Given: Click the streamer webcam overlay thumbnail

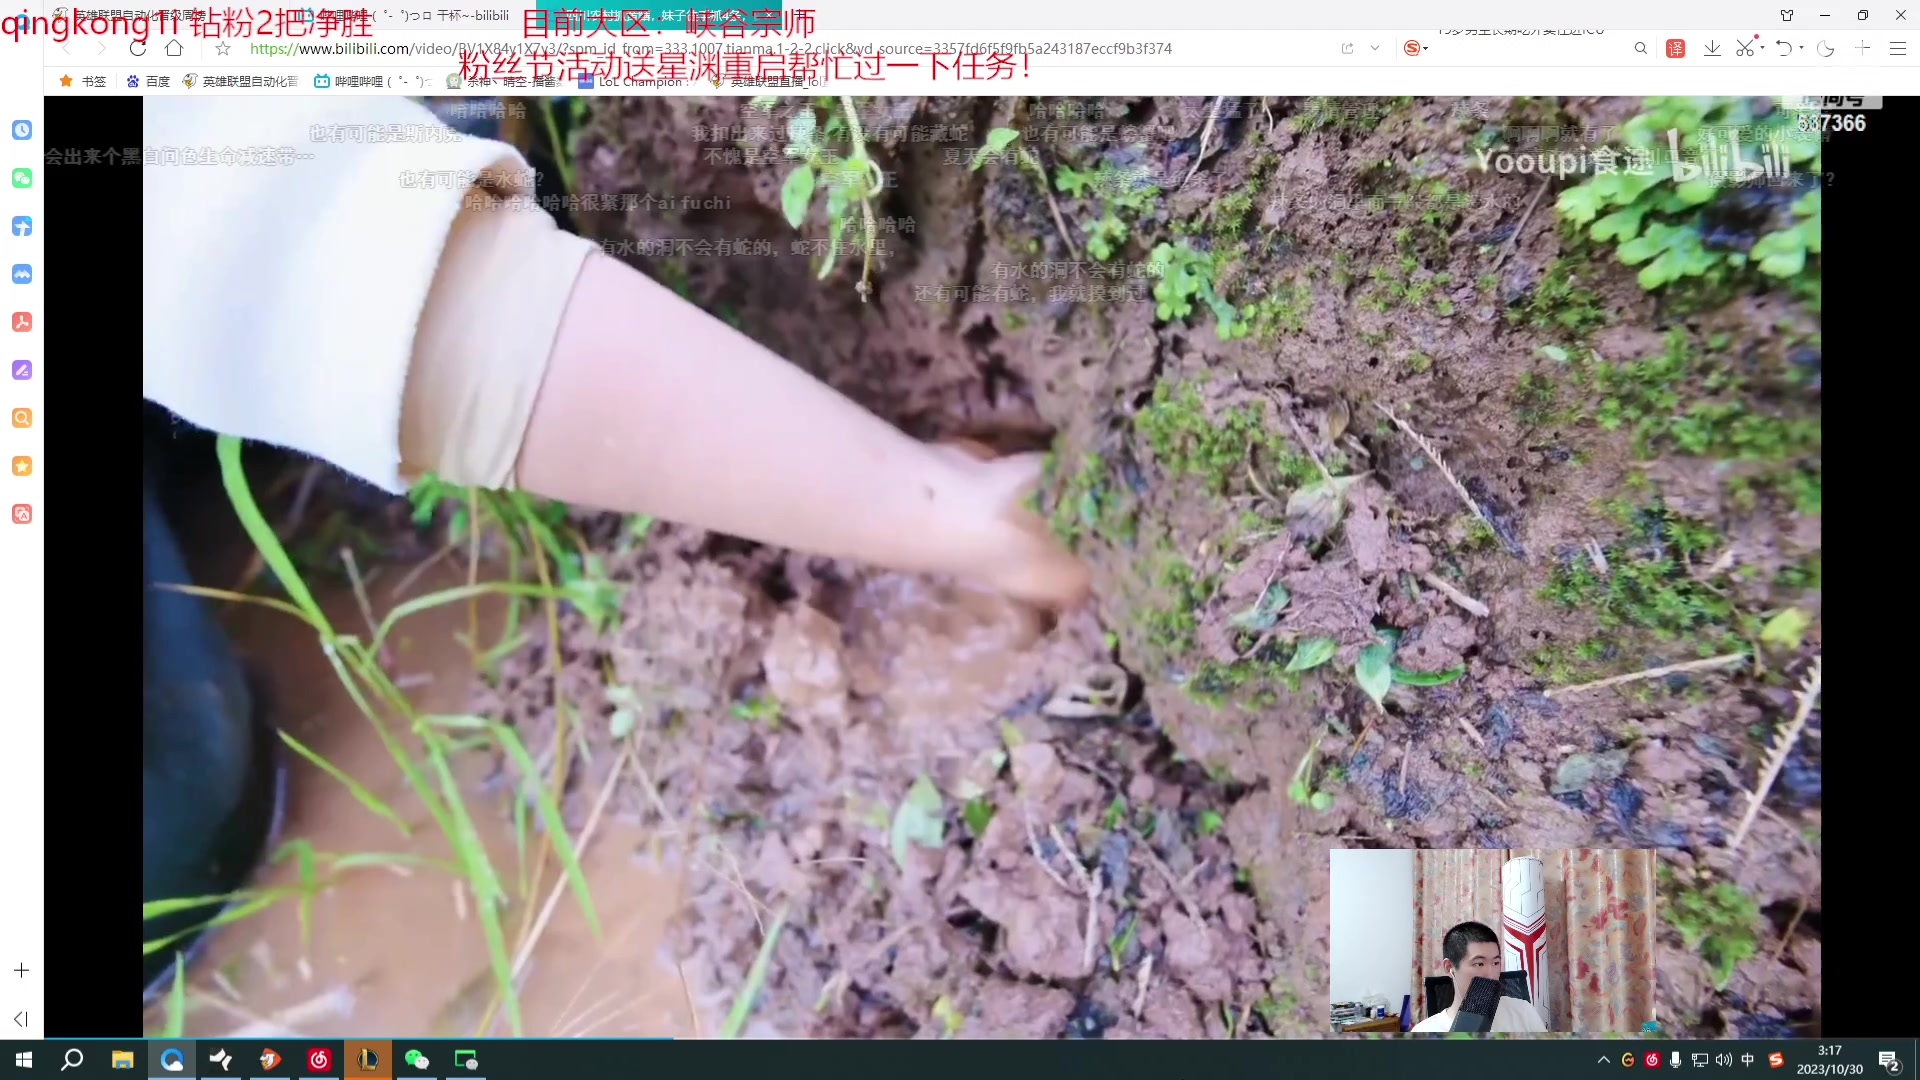Looking at the screenshot, I should 1492,940.
